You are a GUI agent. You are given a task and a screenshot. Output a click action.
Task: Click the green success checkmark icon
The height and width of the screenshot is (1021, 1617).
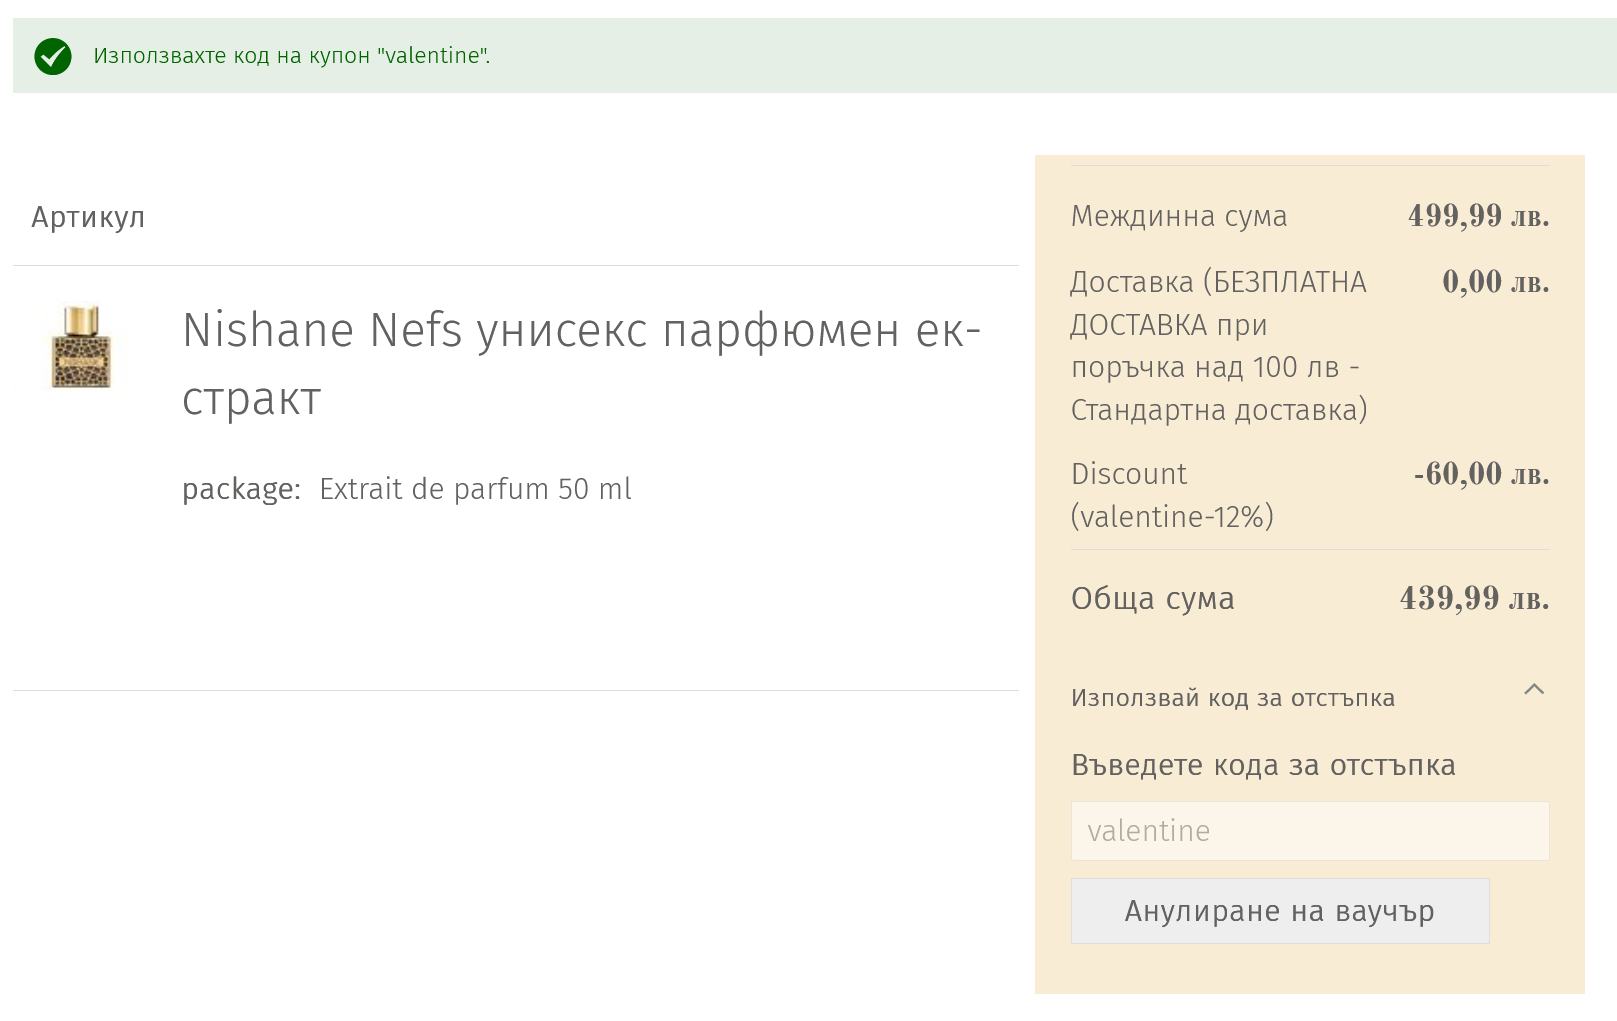click(53, 56)
